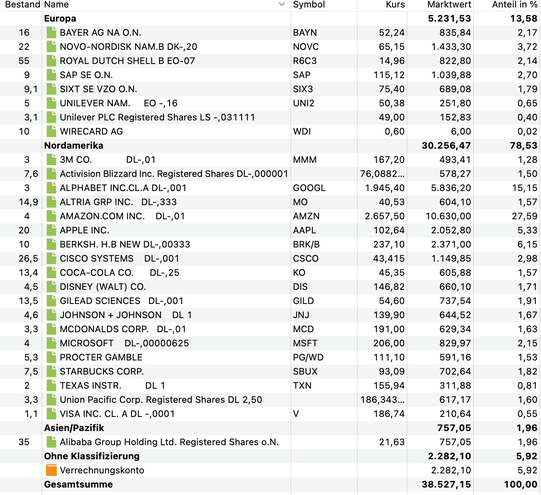Viewport: 541px width, 495px height.
Task: Click the AMZN symbol cell
Action: pyautogui.click(x=306, y=216)
